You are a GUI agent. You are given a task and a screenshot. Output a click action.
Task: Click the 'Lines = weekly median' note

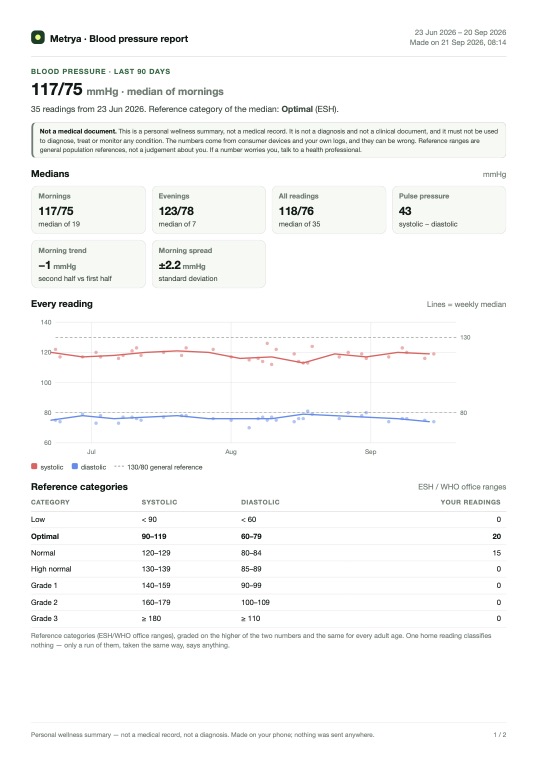point(466,304)
